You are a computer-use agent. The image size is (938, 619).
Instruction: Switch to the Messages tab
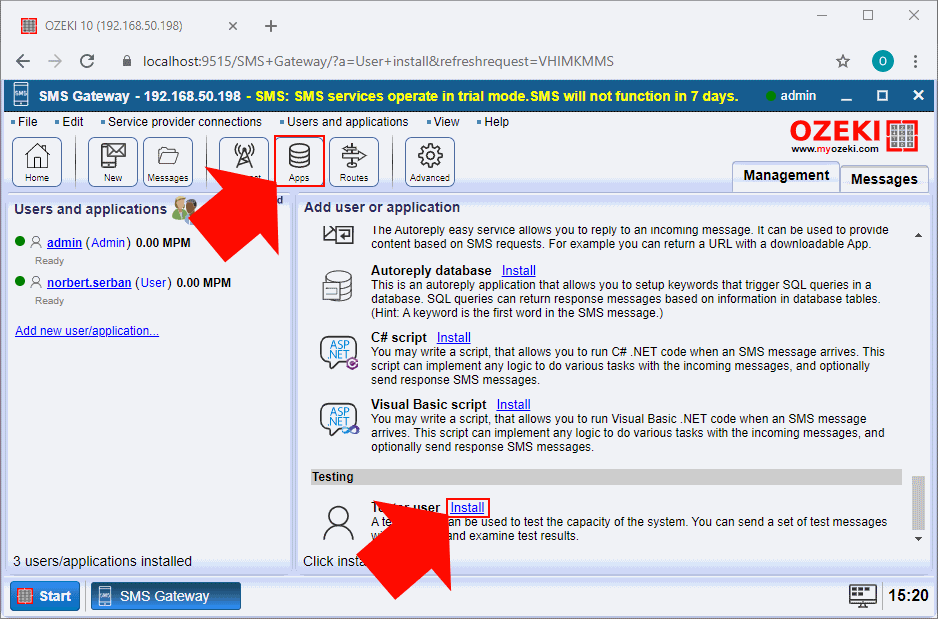pyautogui.click(x=884, y=179)
